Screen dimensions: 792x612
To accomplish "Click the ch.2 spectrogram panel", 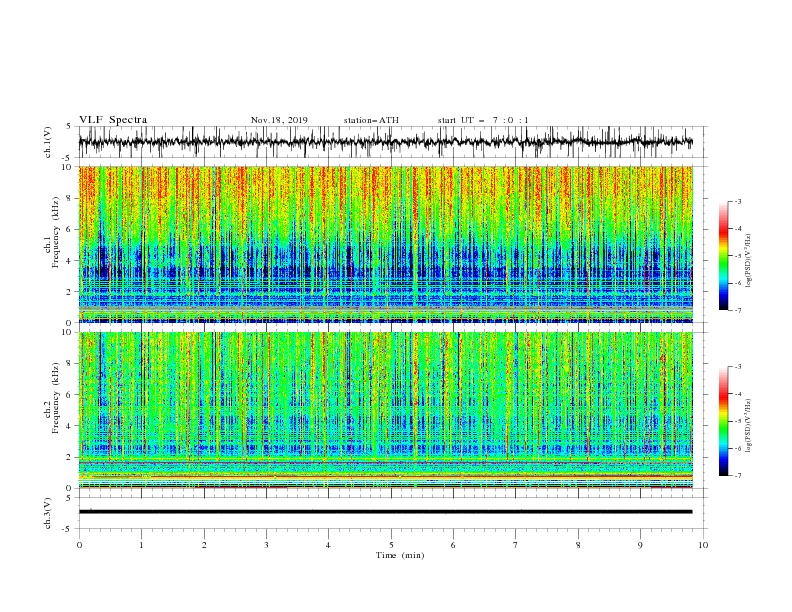I will (x=385, y=410).
